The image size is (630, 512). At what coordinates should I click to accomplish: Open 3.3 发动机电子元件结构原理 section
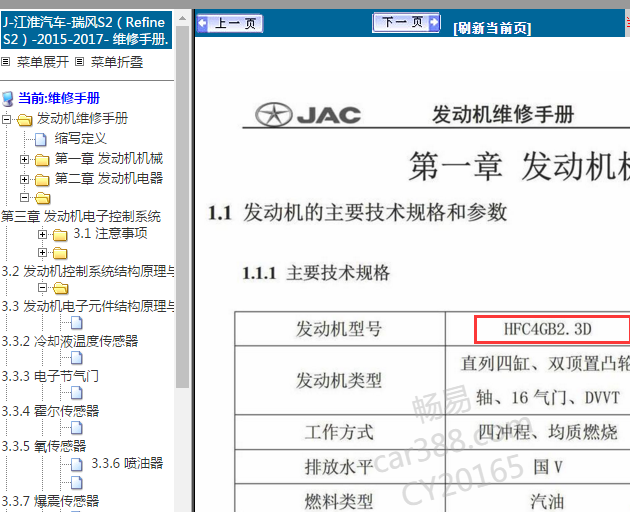pyautogui.click(x=88, y=306)
